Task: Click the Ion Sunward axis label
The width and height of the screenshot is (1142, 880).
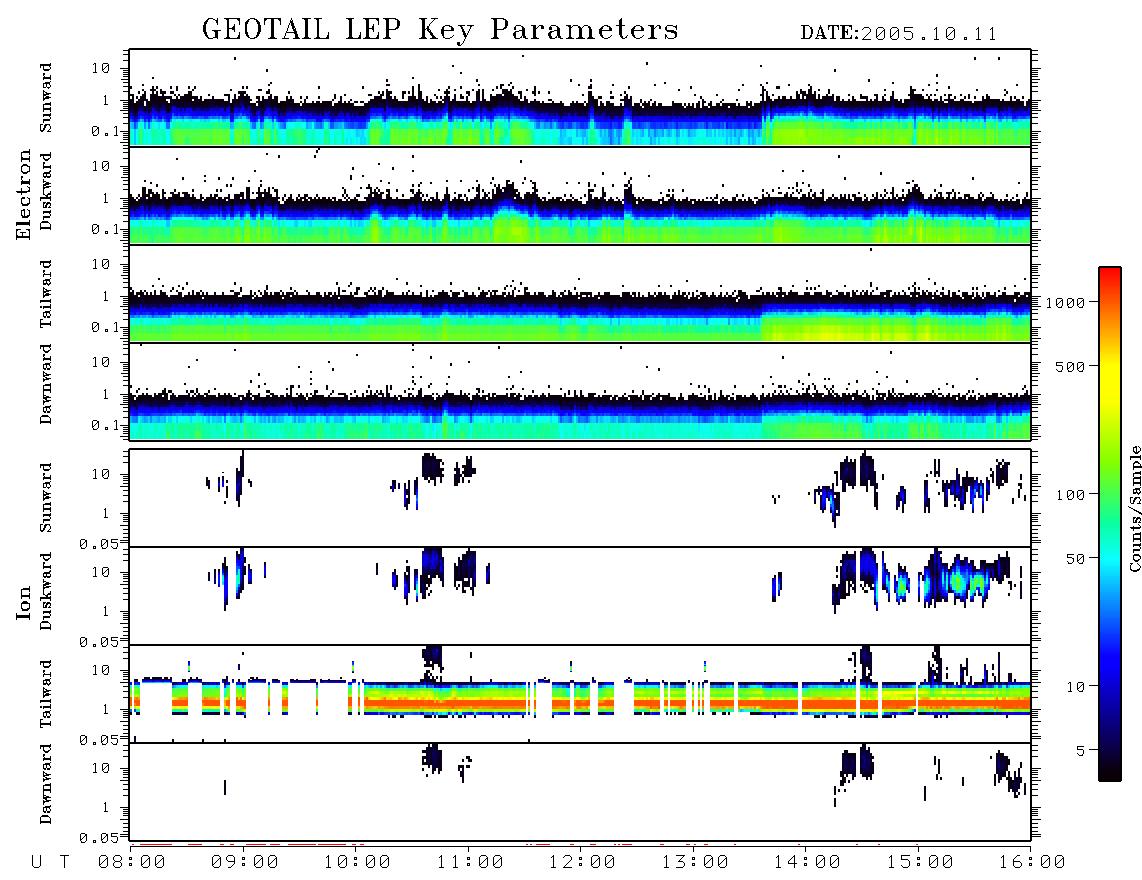Action: pyautogui.click(x=46, y=498)
